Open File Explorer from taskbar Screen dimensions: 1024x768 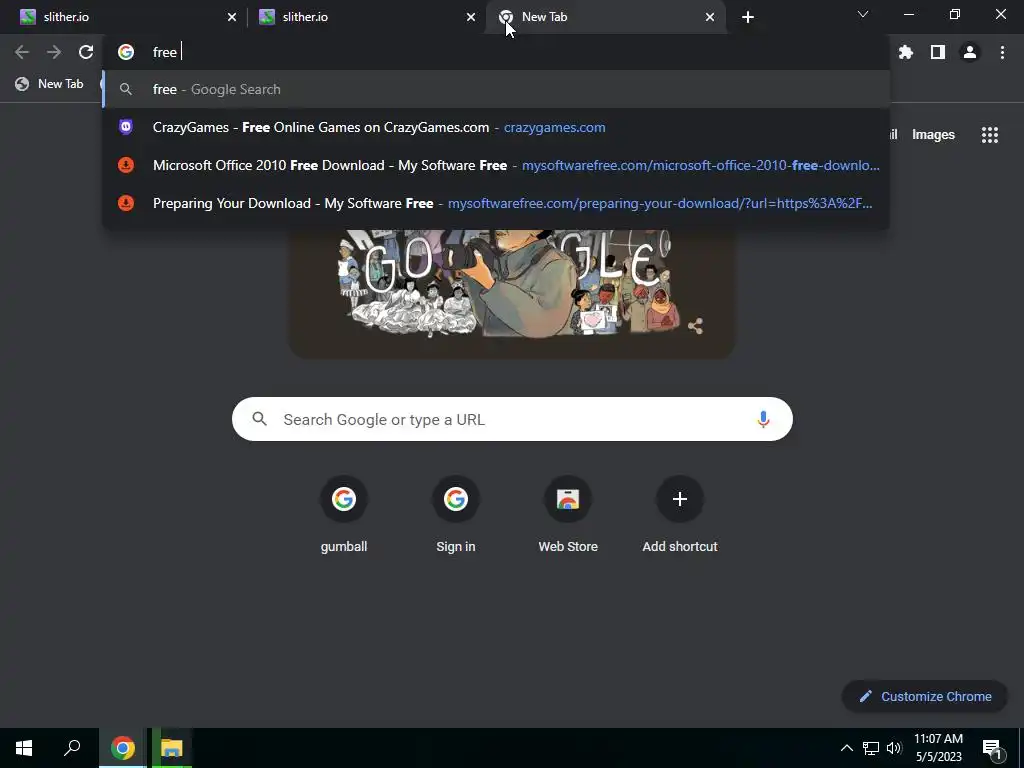click(171, 748)
